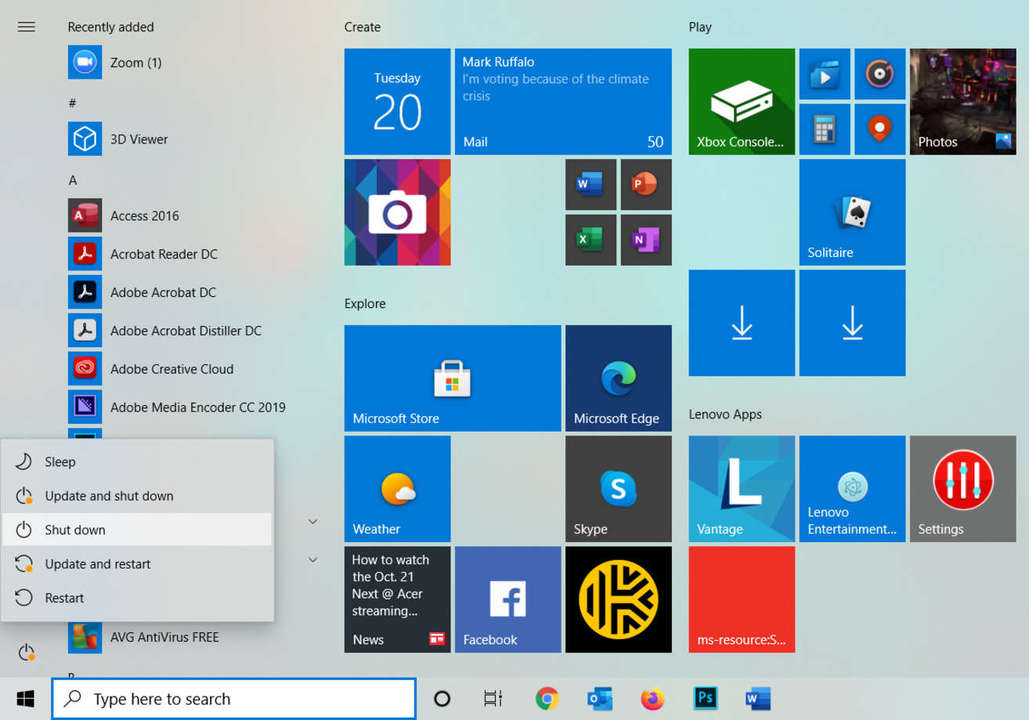1029x720 pixels.
Task: Open the colorful Camera tile
Action: coord(398,212)
